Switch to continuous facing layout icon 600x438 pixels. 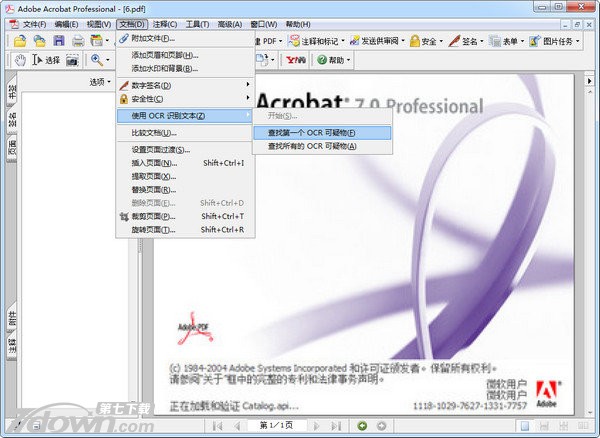[564, 426]
